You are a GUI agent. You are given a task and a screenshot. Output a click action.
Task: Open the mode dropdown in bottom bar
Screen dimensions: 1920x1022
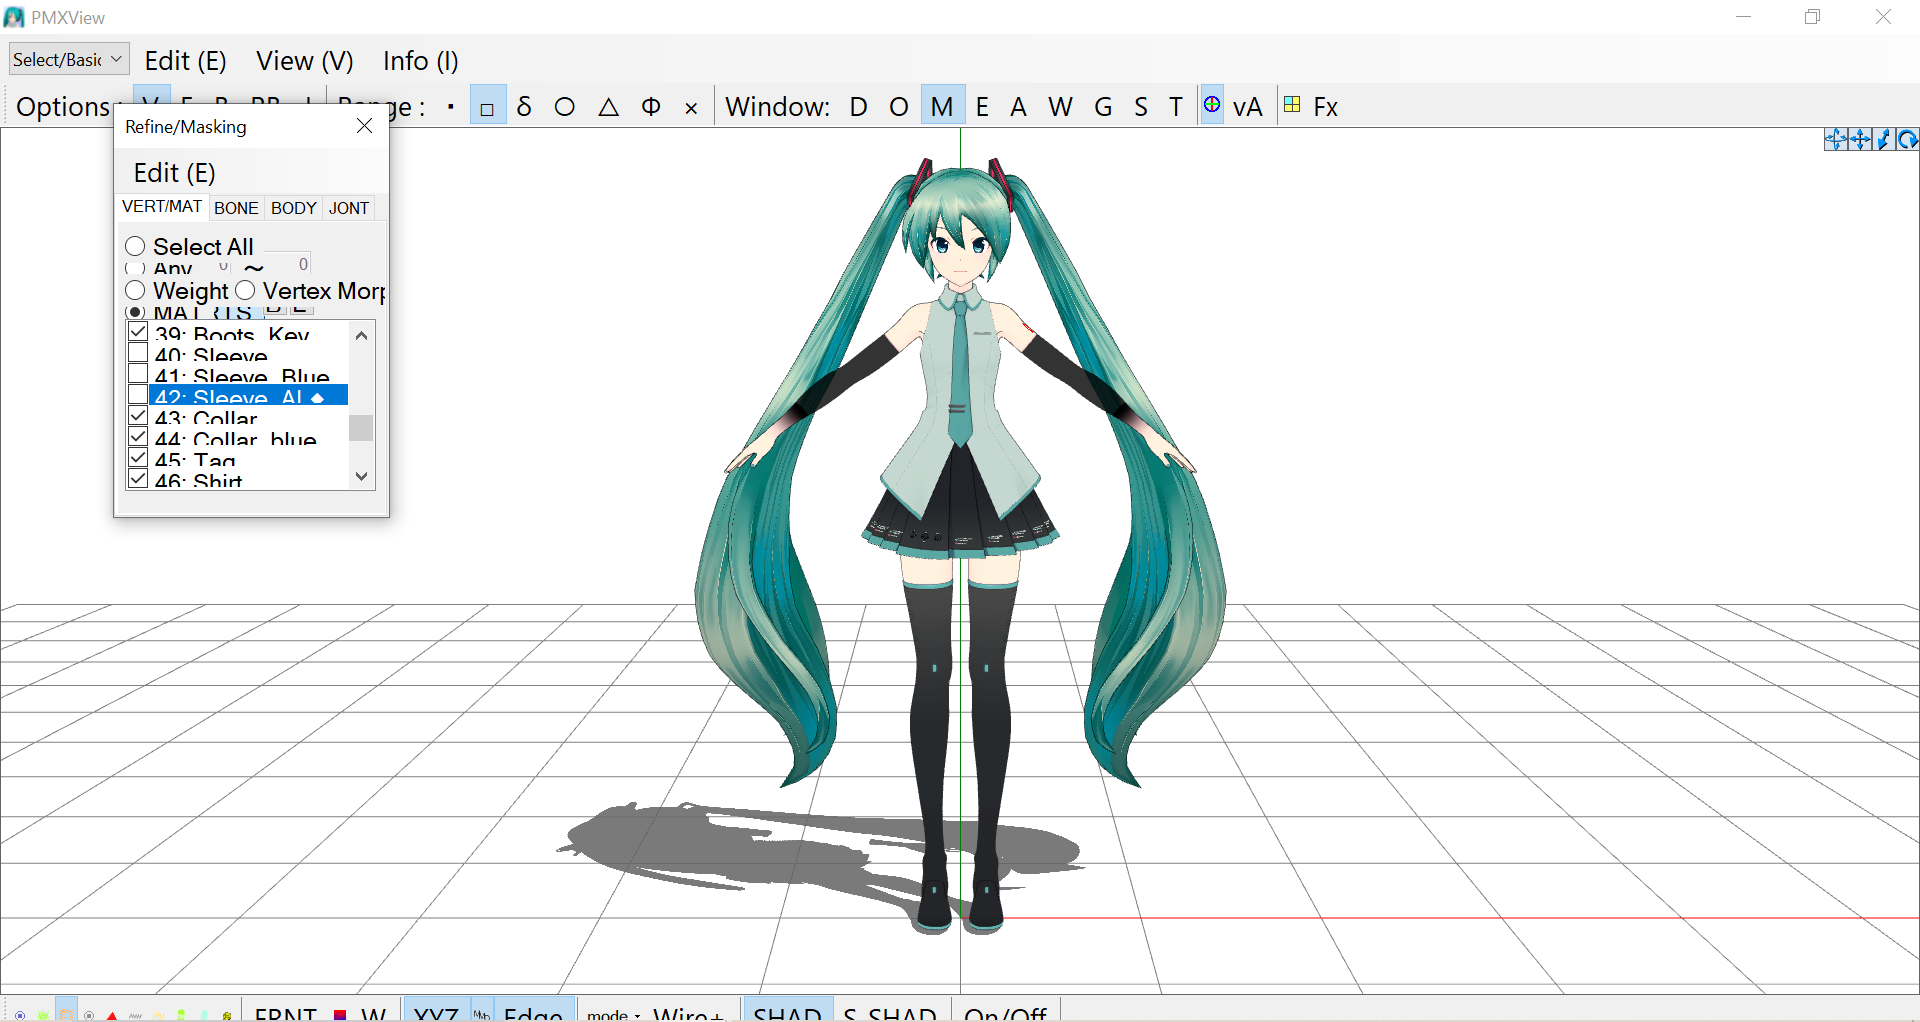pyautogui.click(x=614, y=1014)
